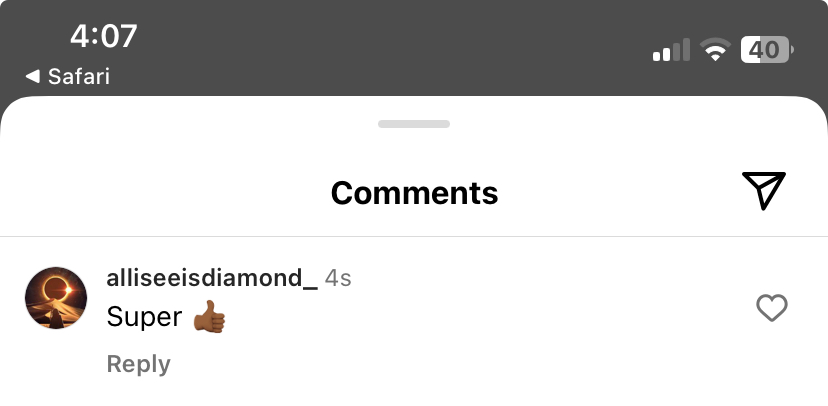This screenshot has height=406, width=828.
Task: Tap the 40 battery percentage number
Action: point(764,50)
